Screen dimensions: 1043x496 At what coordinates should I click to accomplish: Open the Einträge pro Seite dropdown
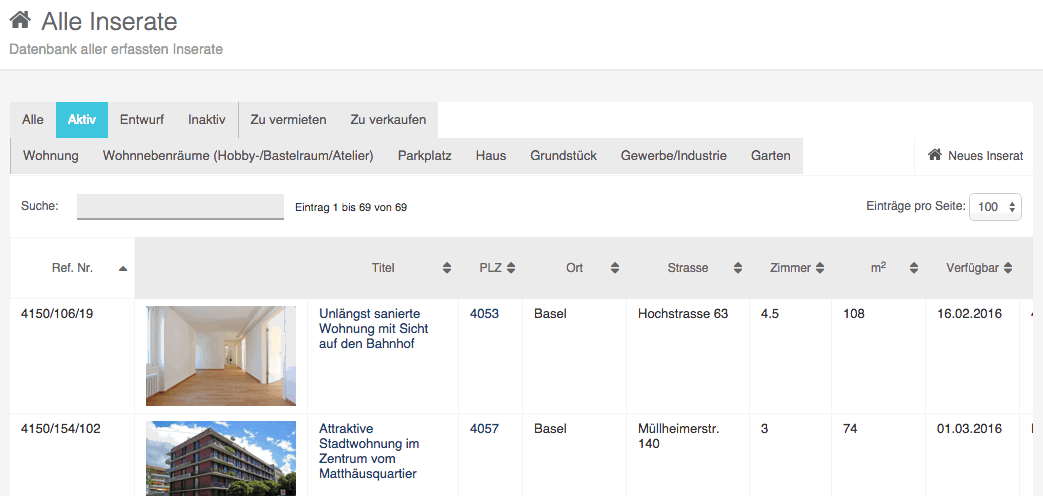click(995, 207)
